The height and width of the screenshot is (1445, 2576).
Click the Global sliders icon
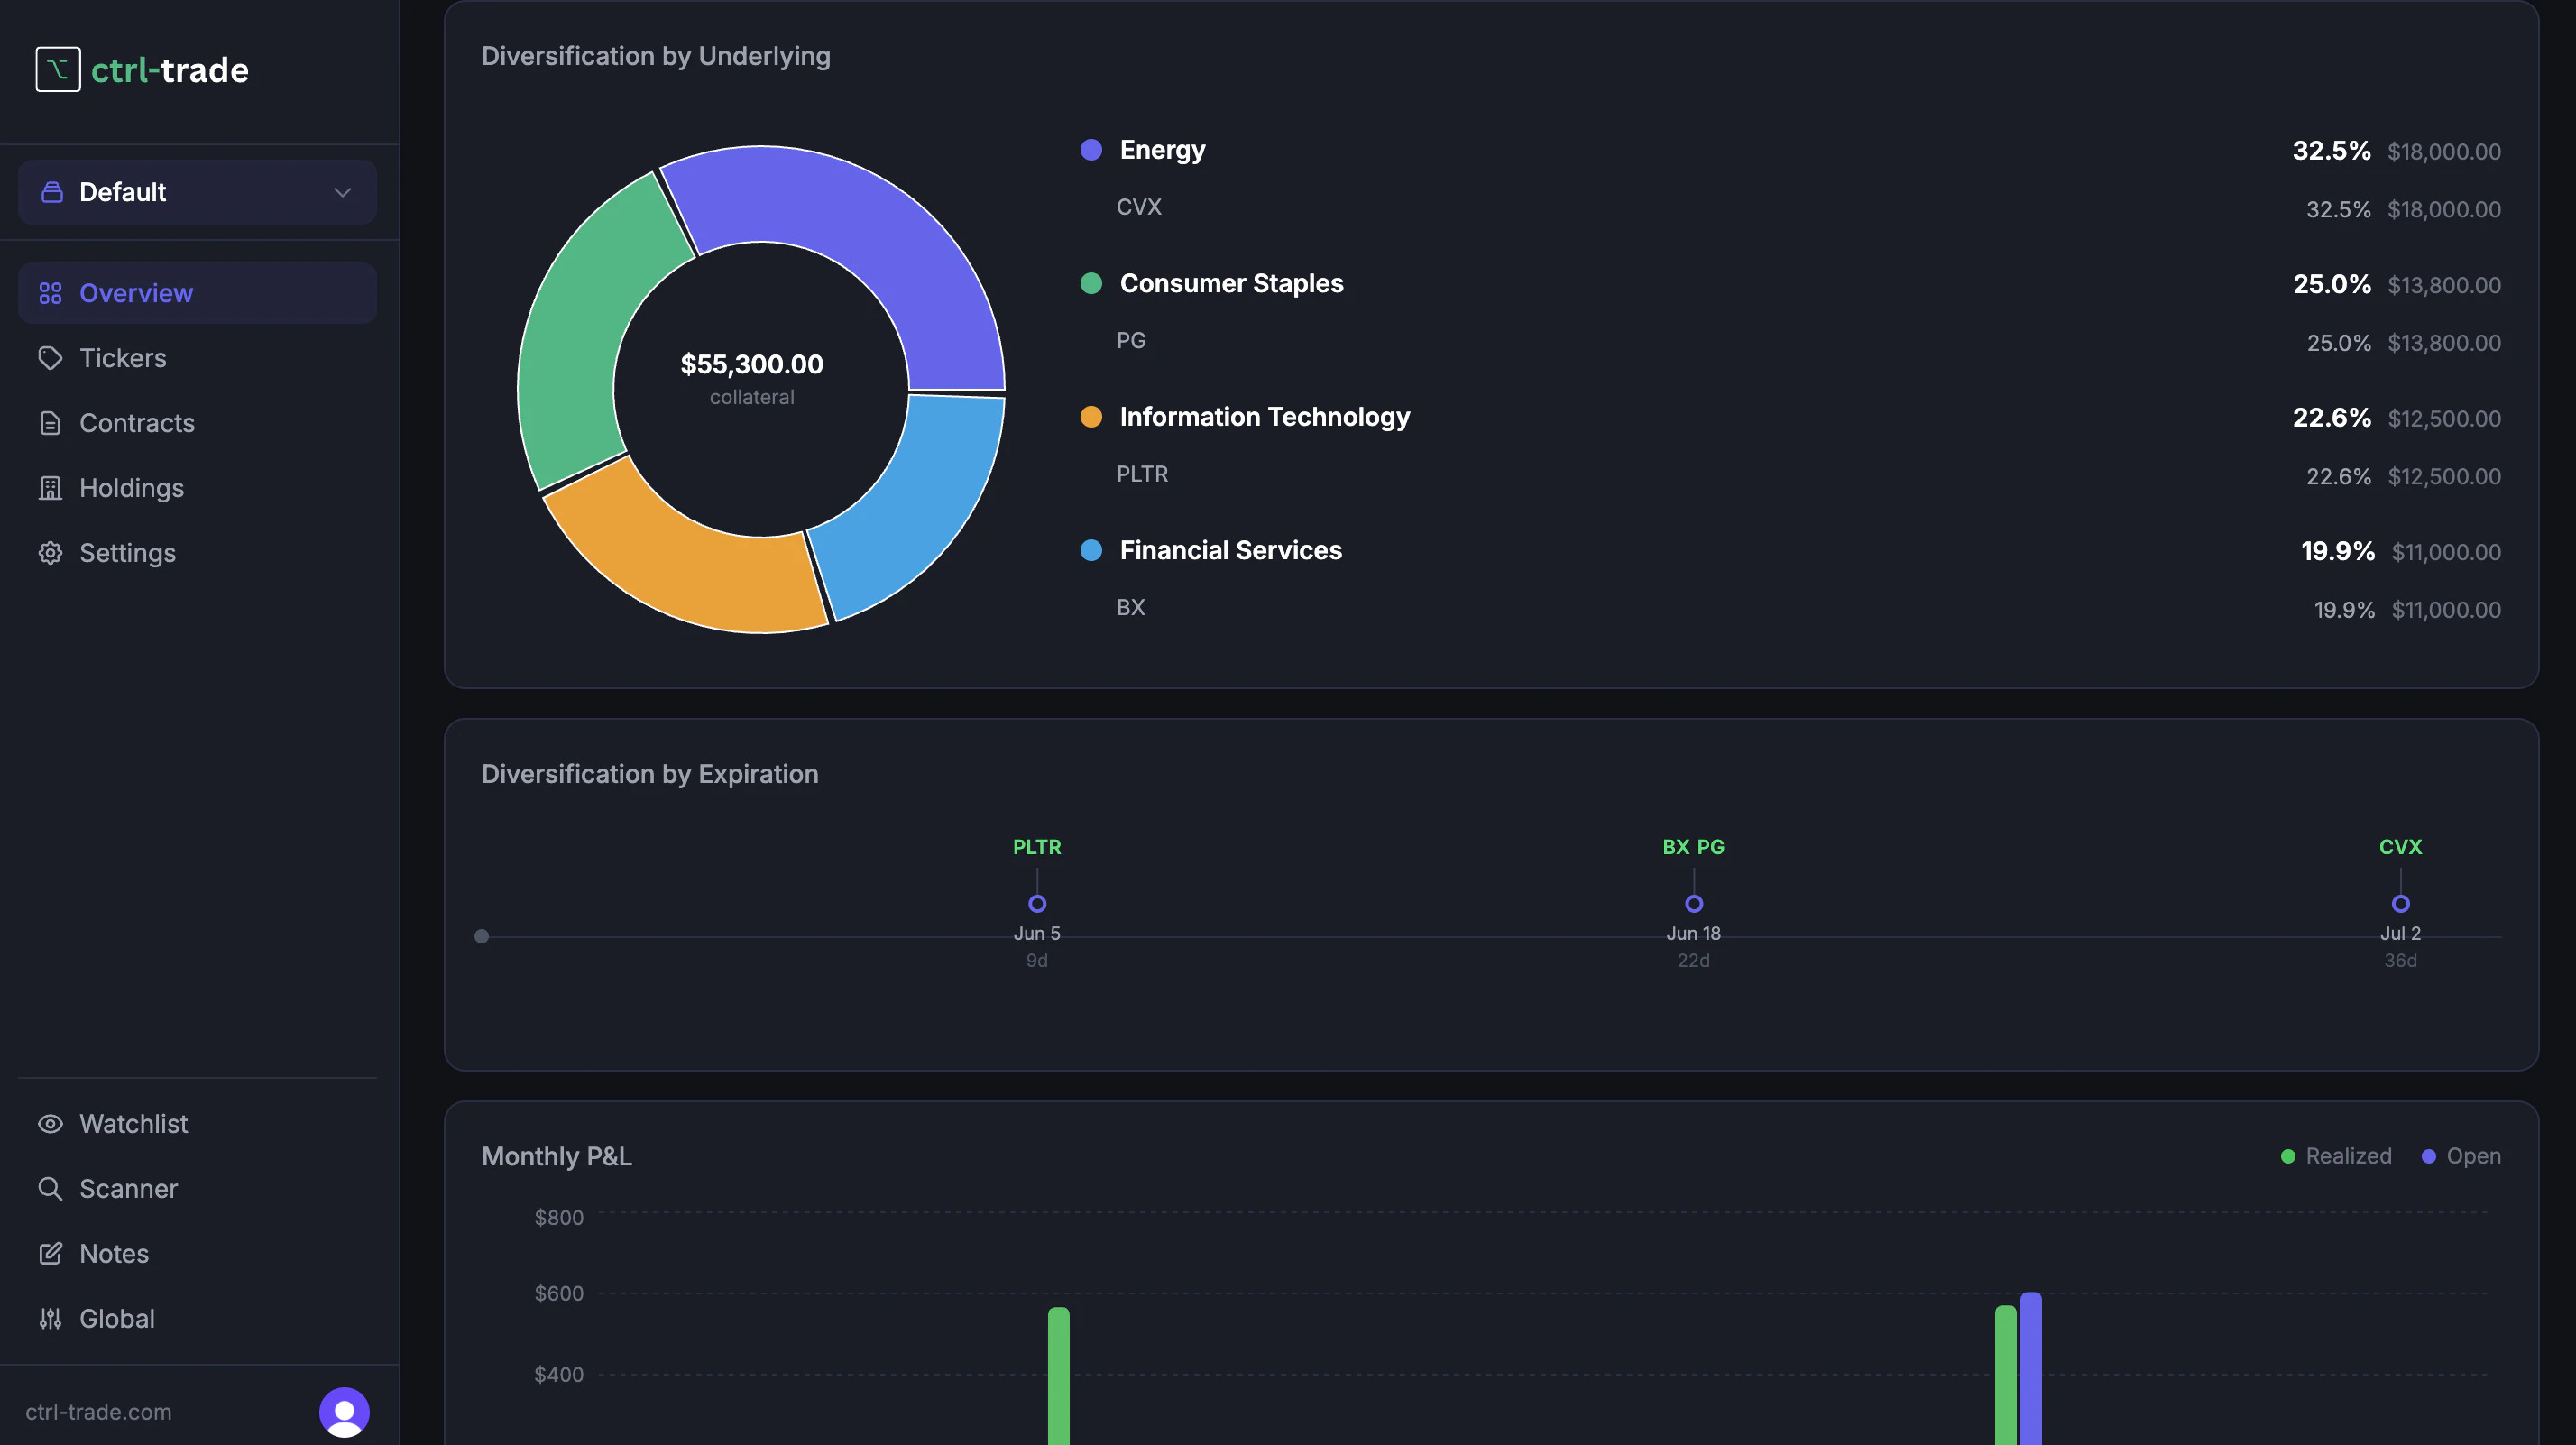pyautogui.click(x=50, y=1319)
